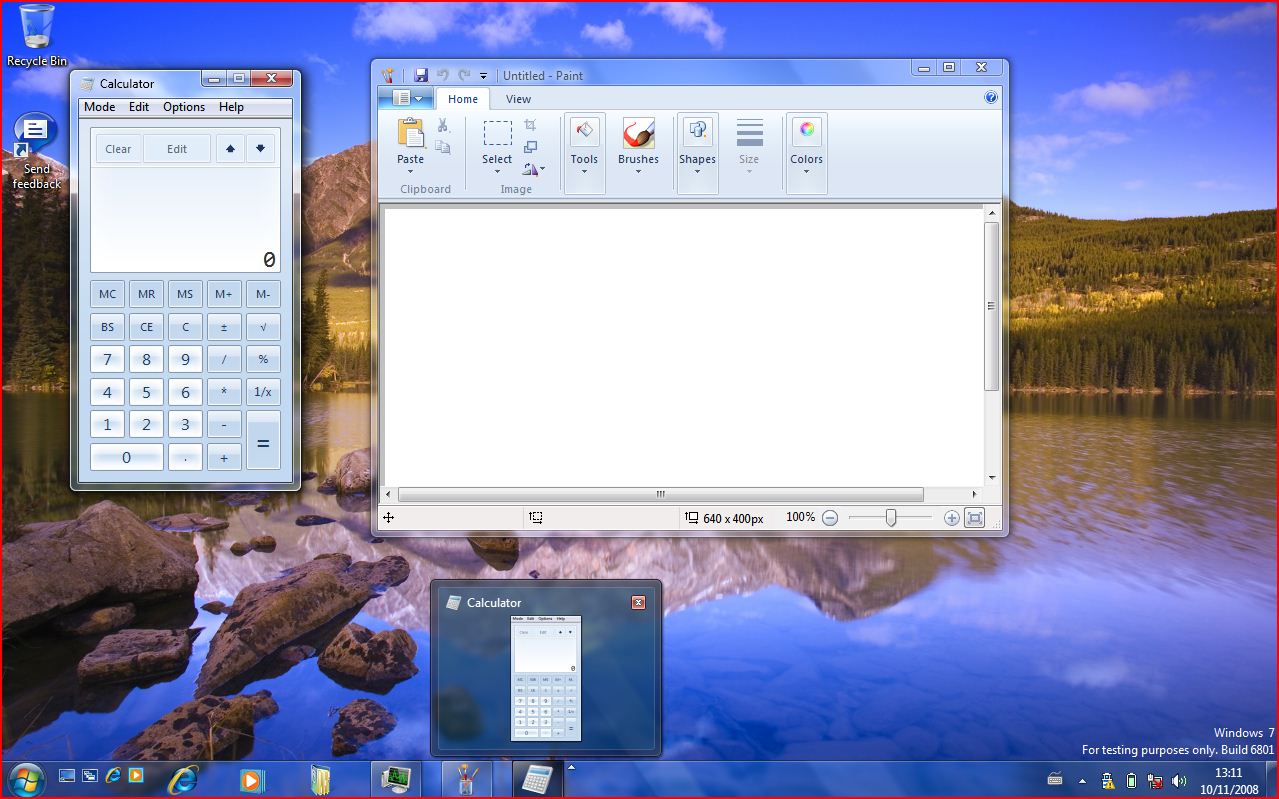
Task: Click the Crop icon in Paint's Image group
Action: pyautogui.click(x=530, y=125)
